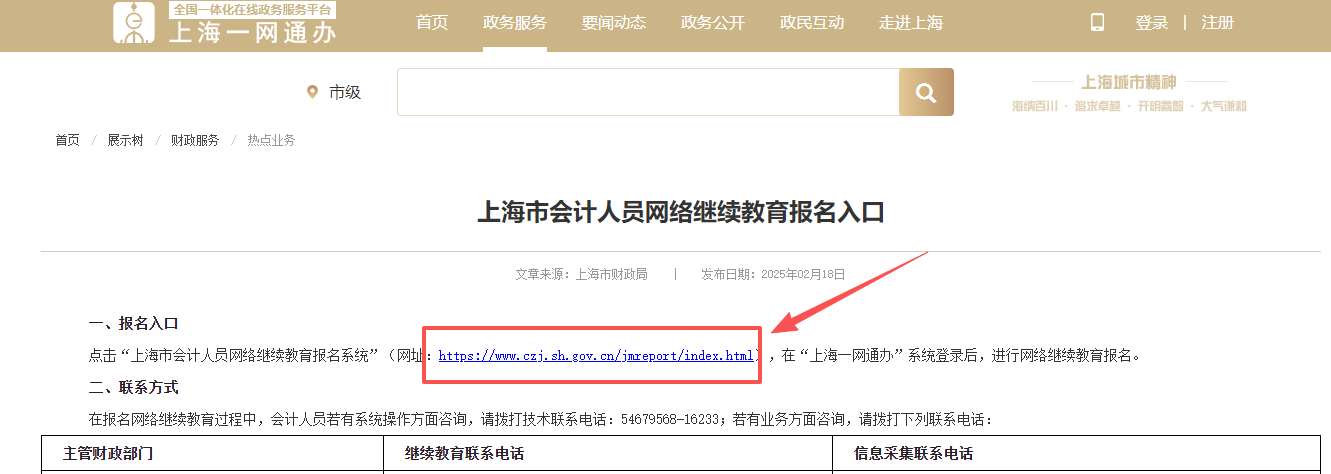Focus the search input field
This screenshot has width=1331, height=474.
648,92
